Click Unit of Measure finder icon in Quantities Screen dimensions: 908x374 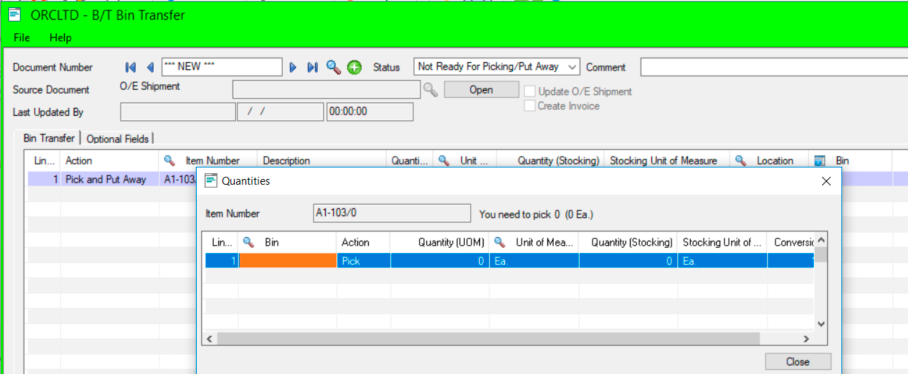point(500,243)
